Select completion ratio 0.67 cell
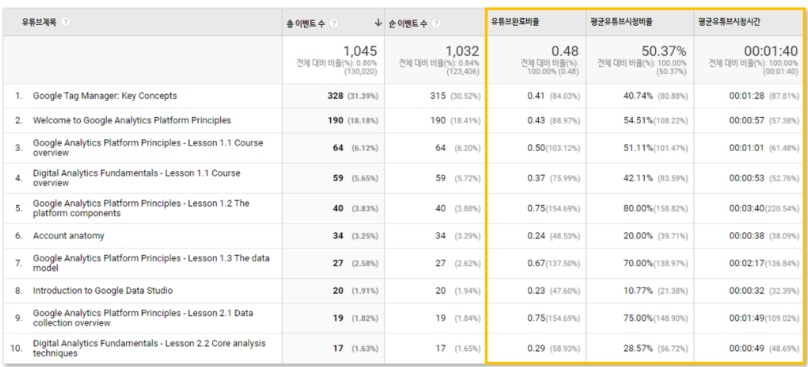The width and height of the screenshot is (808, 367). click(536, 263)
